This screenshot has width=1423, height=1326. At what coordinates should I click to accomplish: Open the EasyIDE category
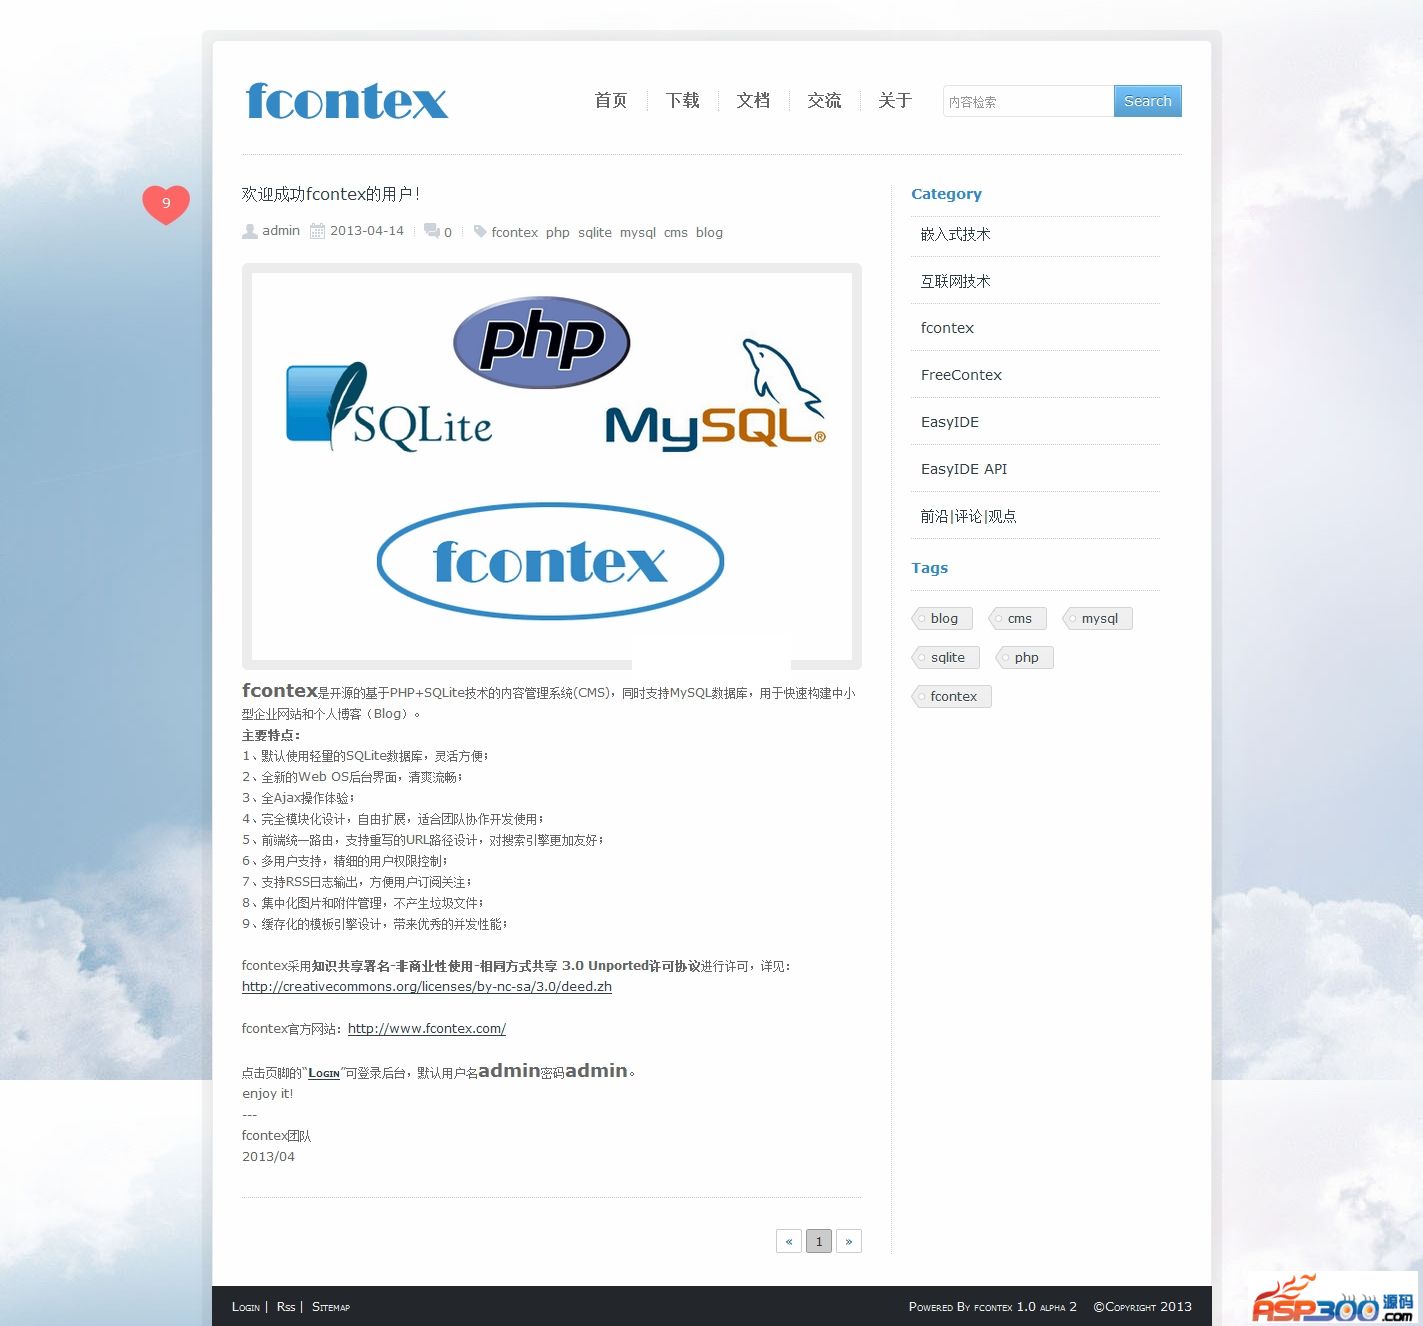950,422
